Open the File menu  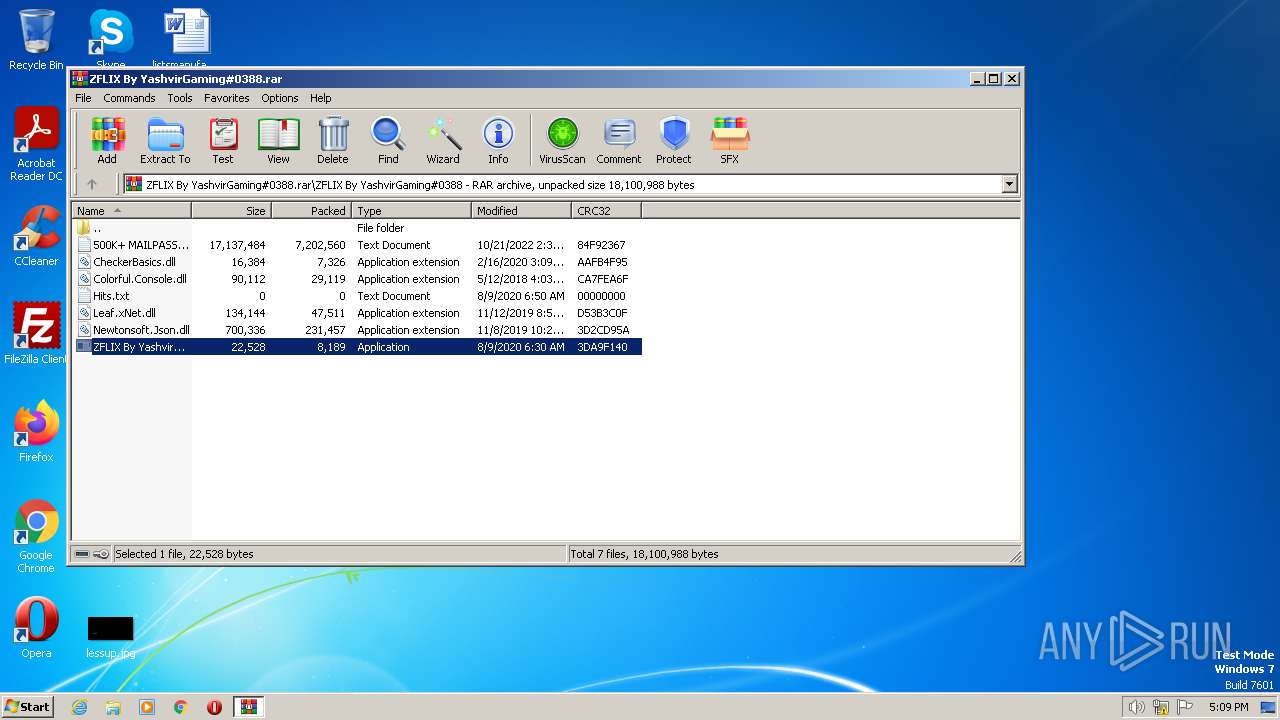[x=83, y=98]
